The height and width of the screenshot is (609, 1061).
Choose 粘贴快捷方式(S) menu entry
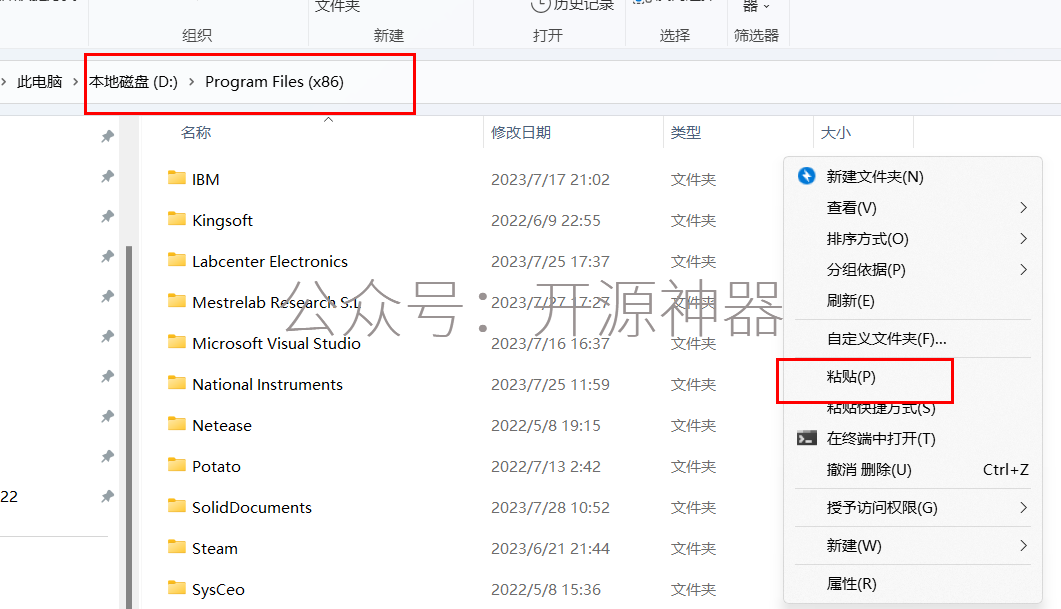[x=912, y=408]
